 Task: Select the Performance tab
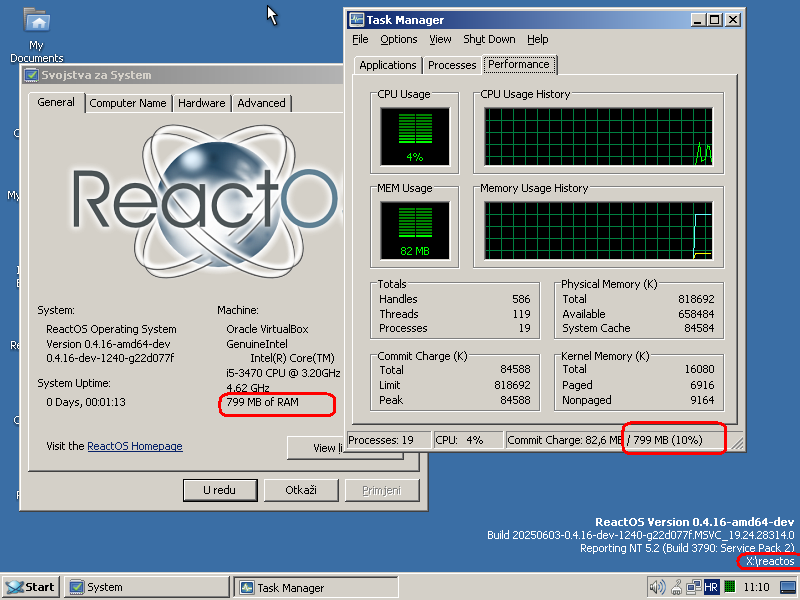(x=519, y=64)
